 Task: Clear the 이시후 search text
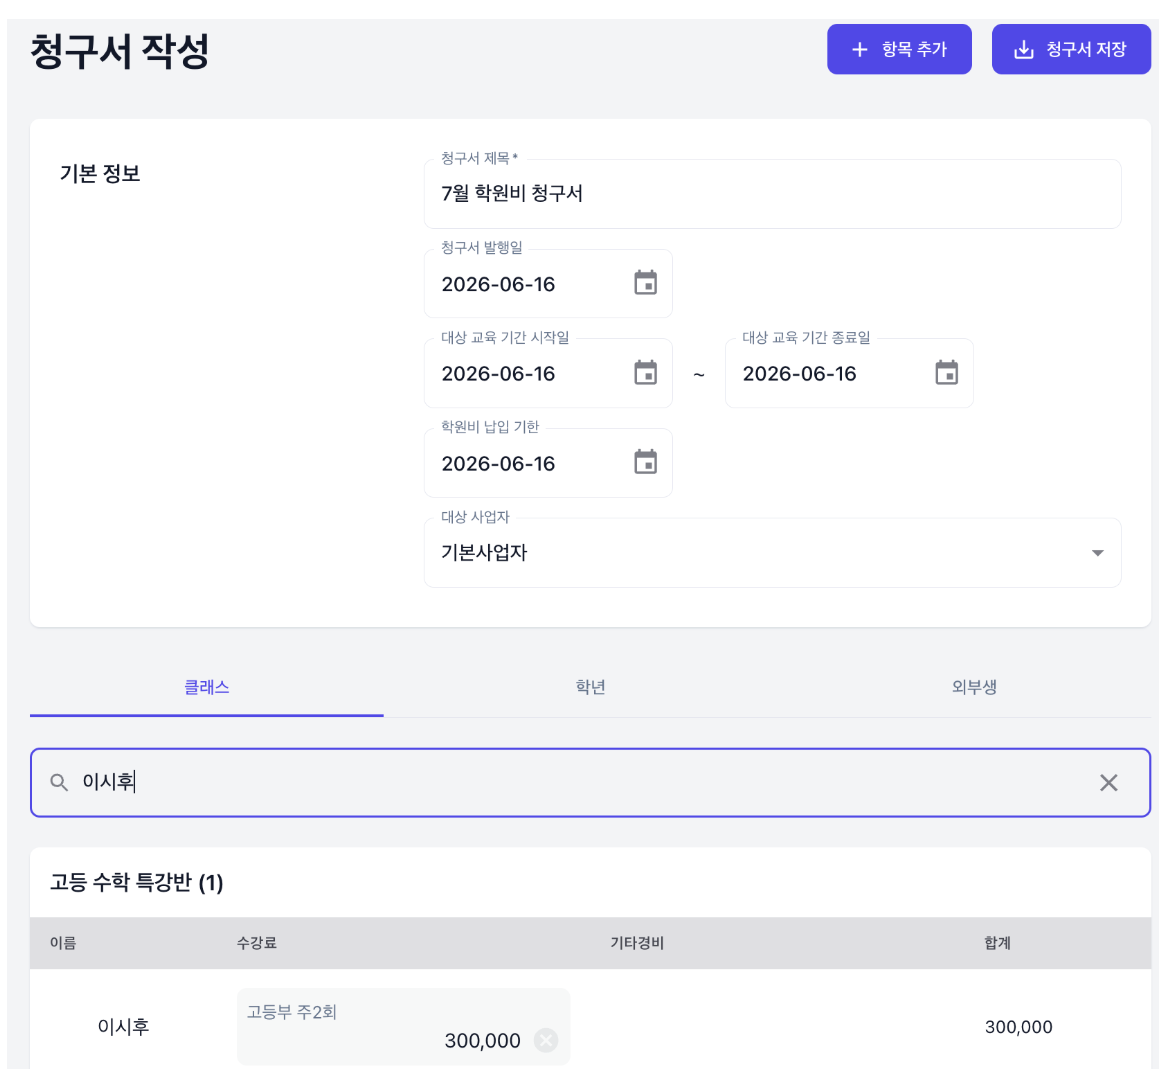tap(1108, 783)
